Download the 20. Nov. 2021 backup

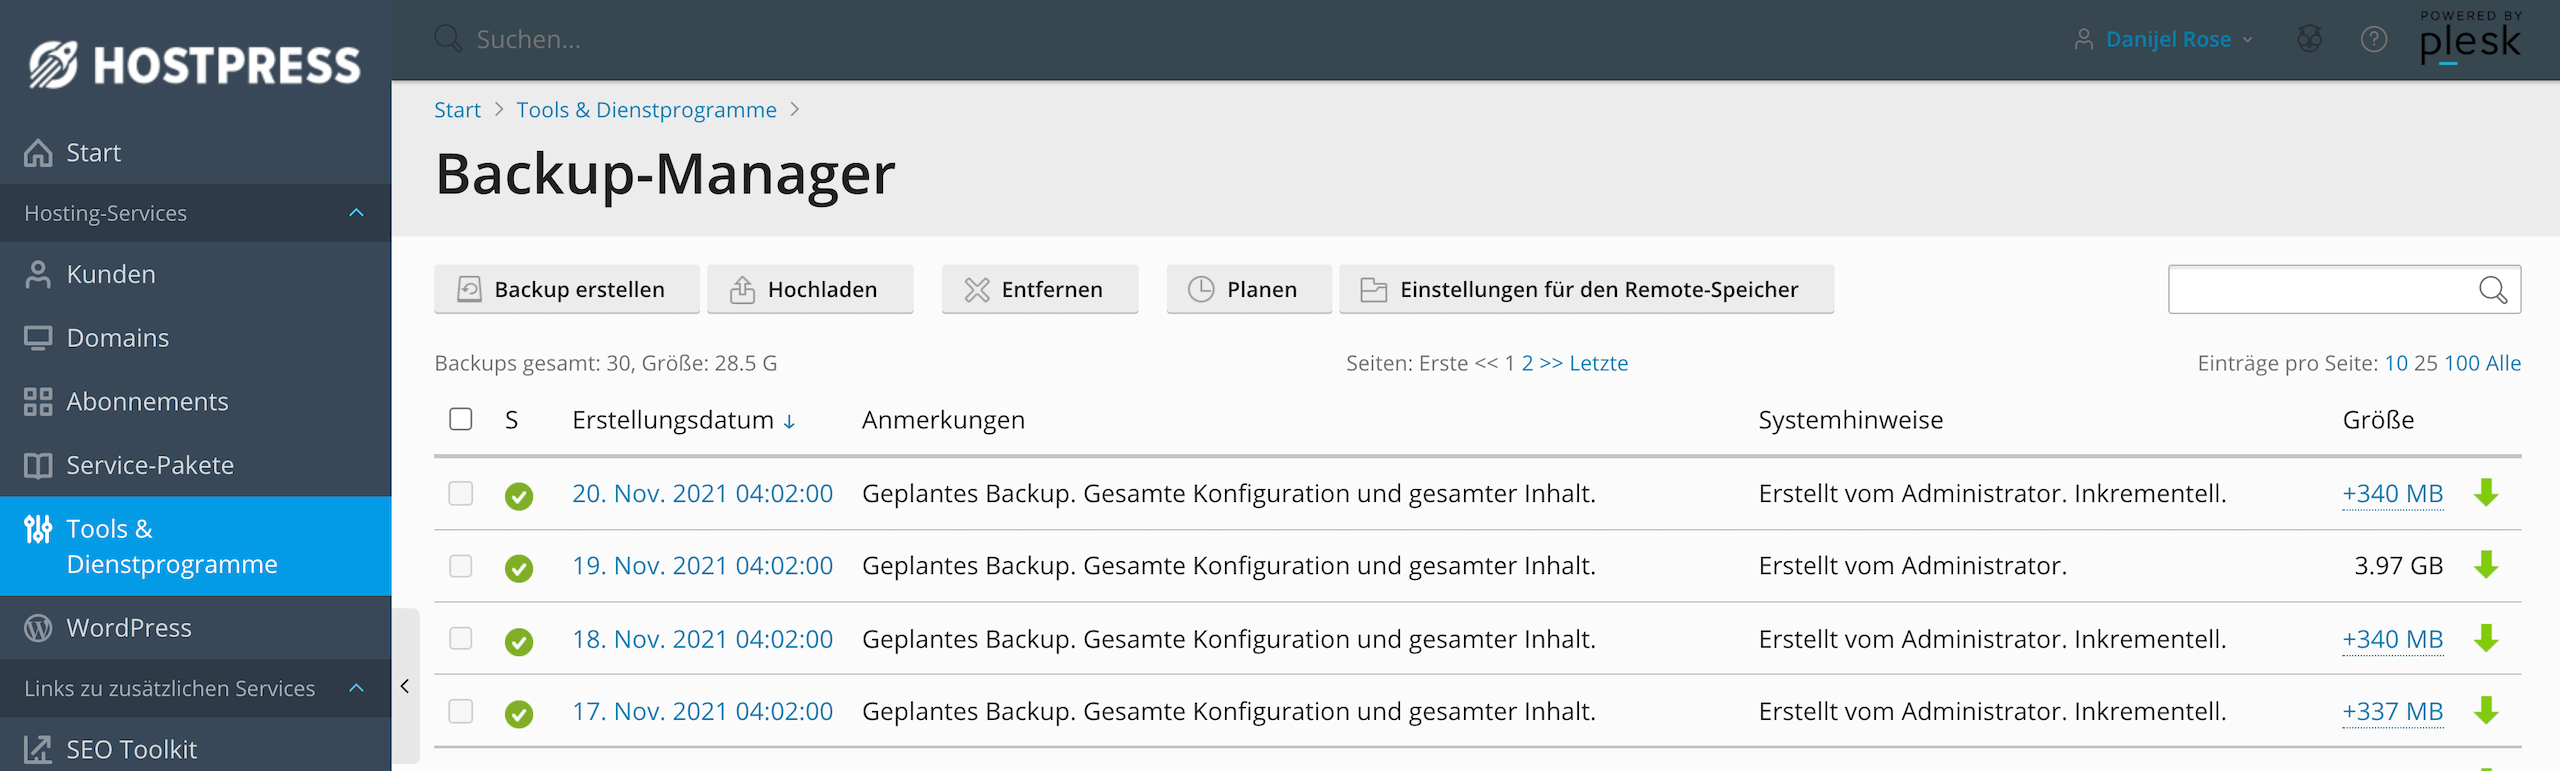click(x=2486, y=493)
